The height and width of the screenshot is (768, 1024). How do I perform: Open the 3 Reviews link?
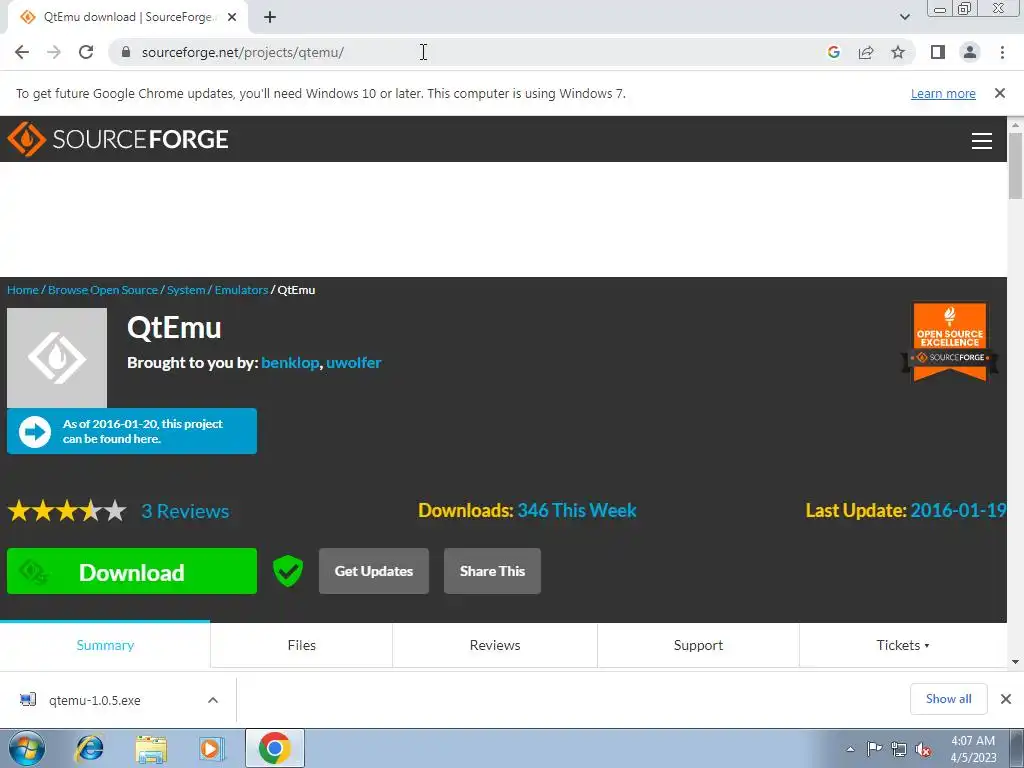185,511
